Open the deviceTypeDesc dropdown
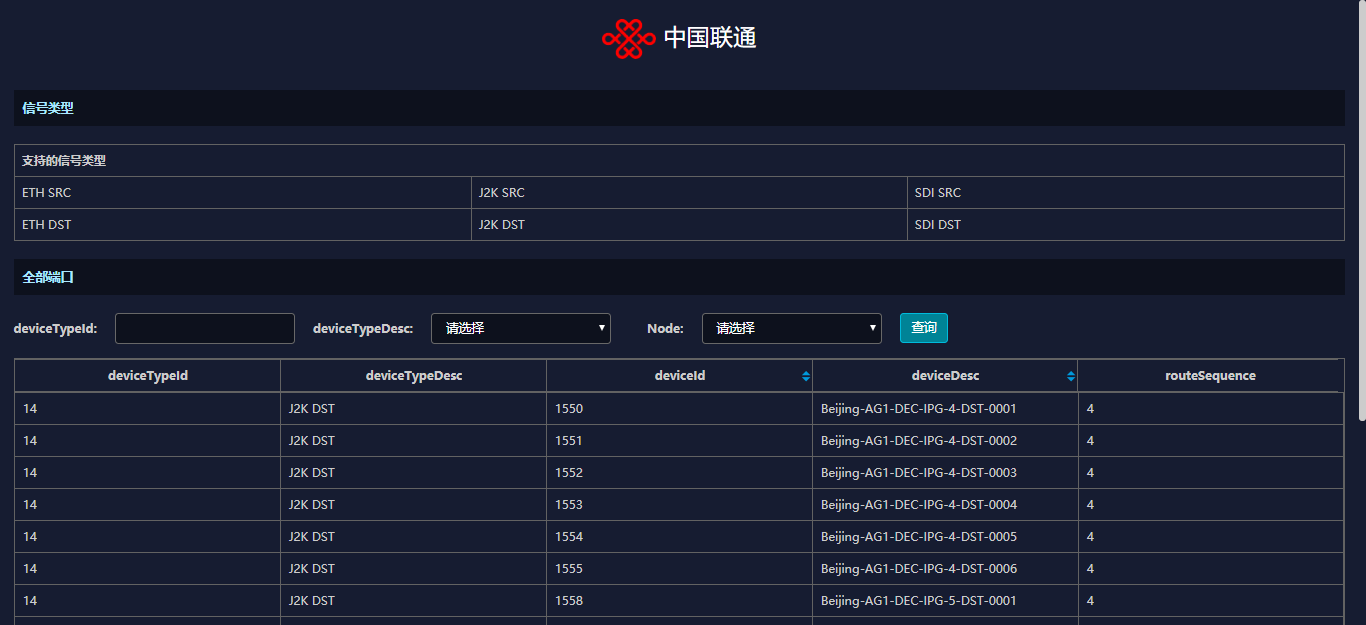1366x625 pixels. pyautogui.click(x=520, y=328)
